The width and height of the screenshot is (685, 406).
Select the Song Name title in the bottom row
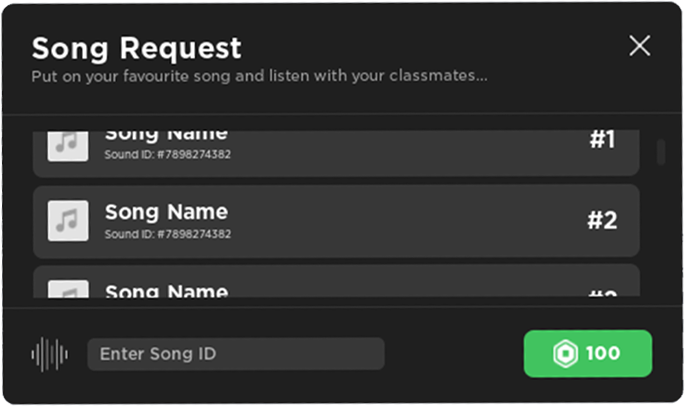166,291
